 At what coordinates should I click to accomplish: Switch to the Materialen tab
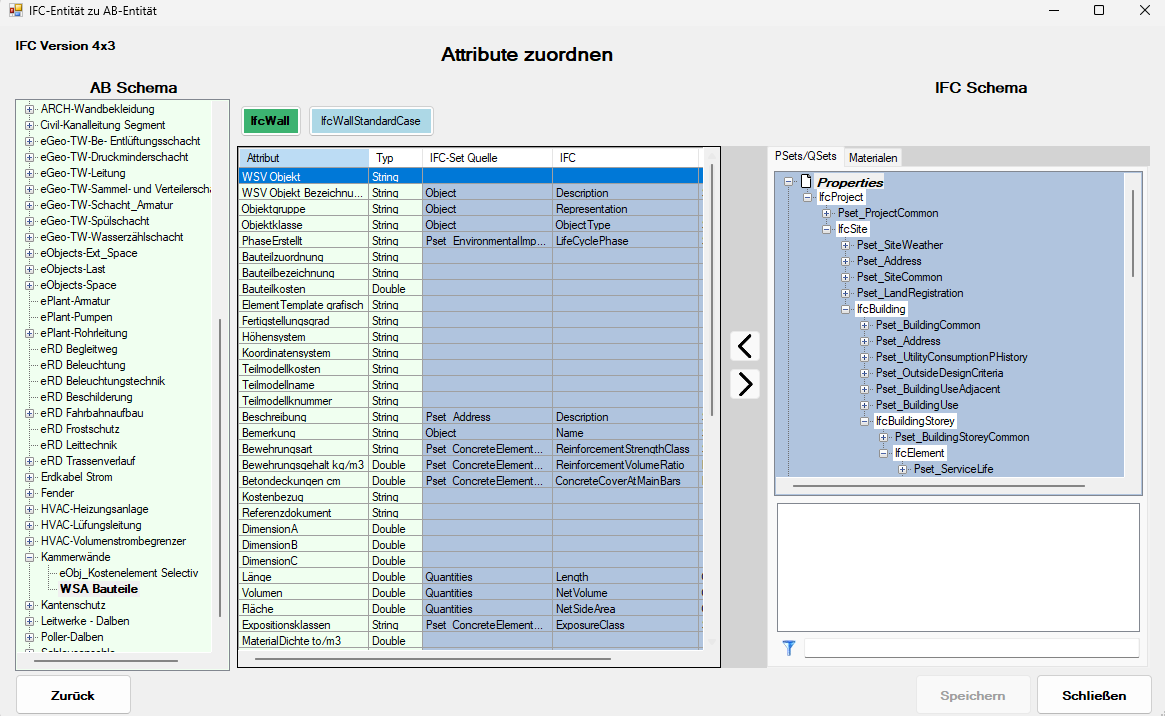[873, 157]
